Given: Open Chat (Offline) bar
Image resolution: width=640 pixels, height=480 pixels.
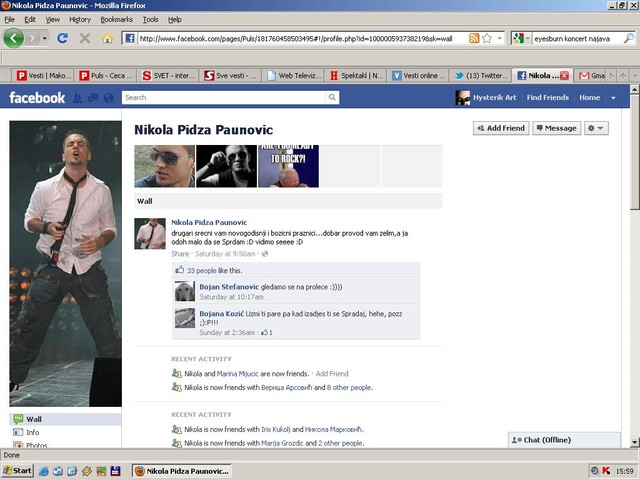Looking at the screenshot, I should pos(564,440).
